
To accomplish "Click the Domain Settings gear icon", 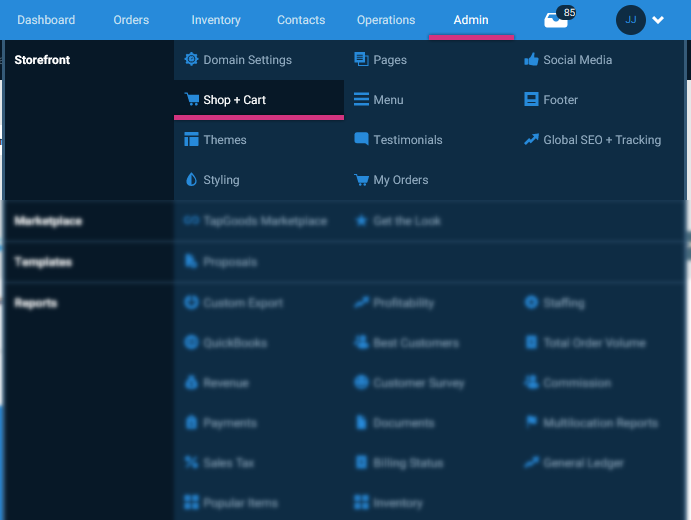I will click(x=191, y=59).
